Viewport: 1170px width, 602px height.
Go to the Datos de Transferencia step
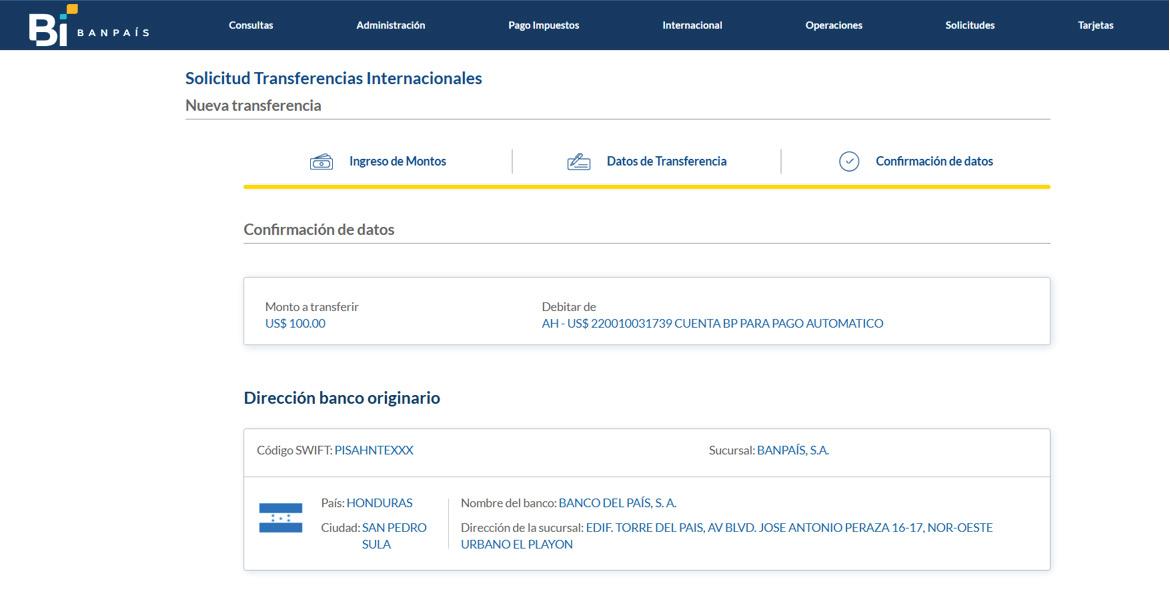click(x=666, y=161)
